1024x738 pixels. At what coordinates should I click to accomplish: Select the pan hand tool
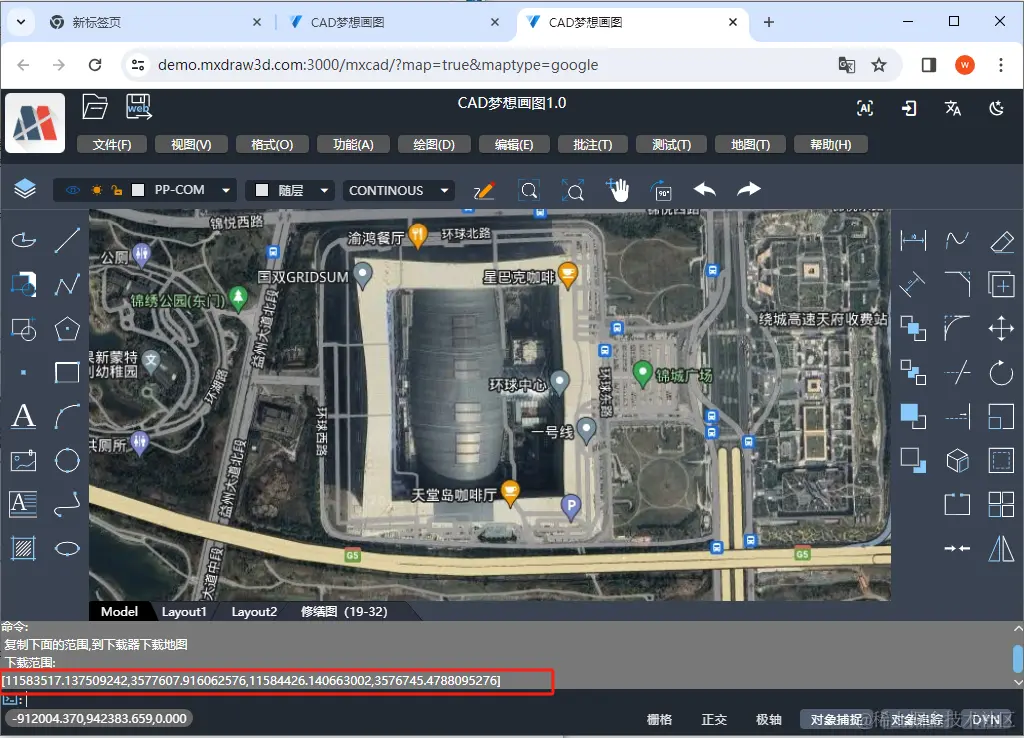617,190
